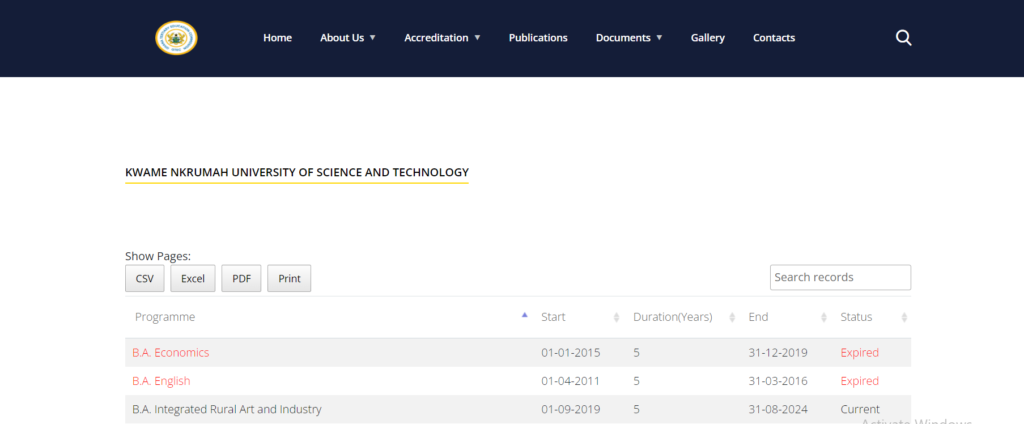Export table as PDF
This screenshot has width=1024, height=424.
[242, 278]
